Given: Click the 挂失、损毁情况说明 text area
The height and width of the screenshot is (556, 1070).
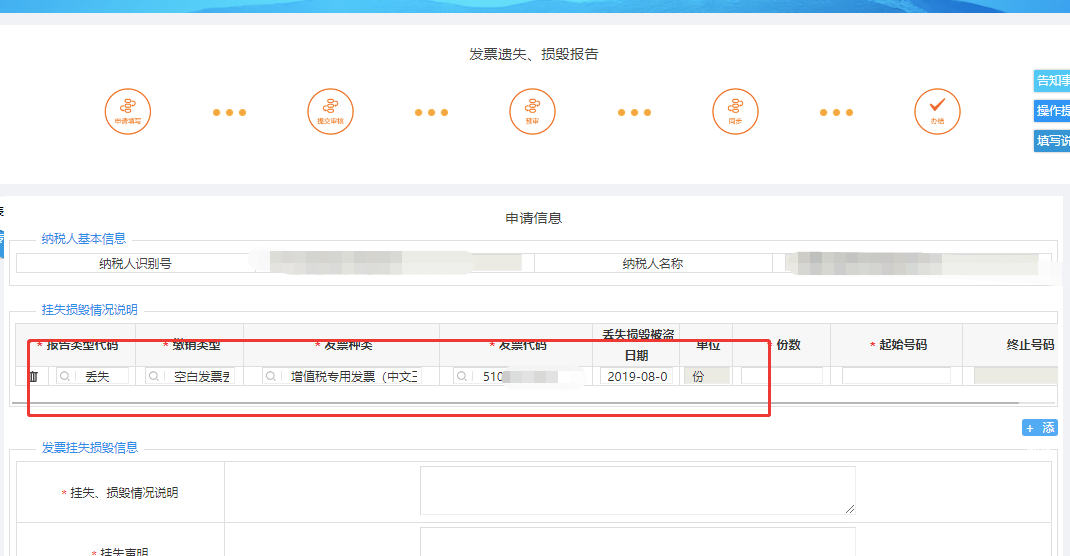Looking at the screenshot, I should coord(637,491).
